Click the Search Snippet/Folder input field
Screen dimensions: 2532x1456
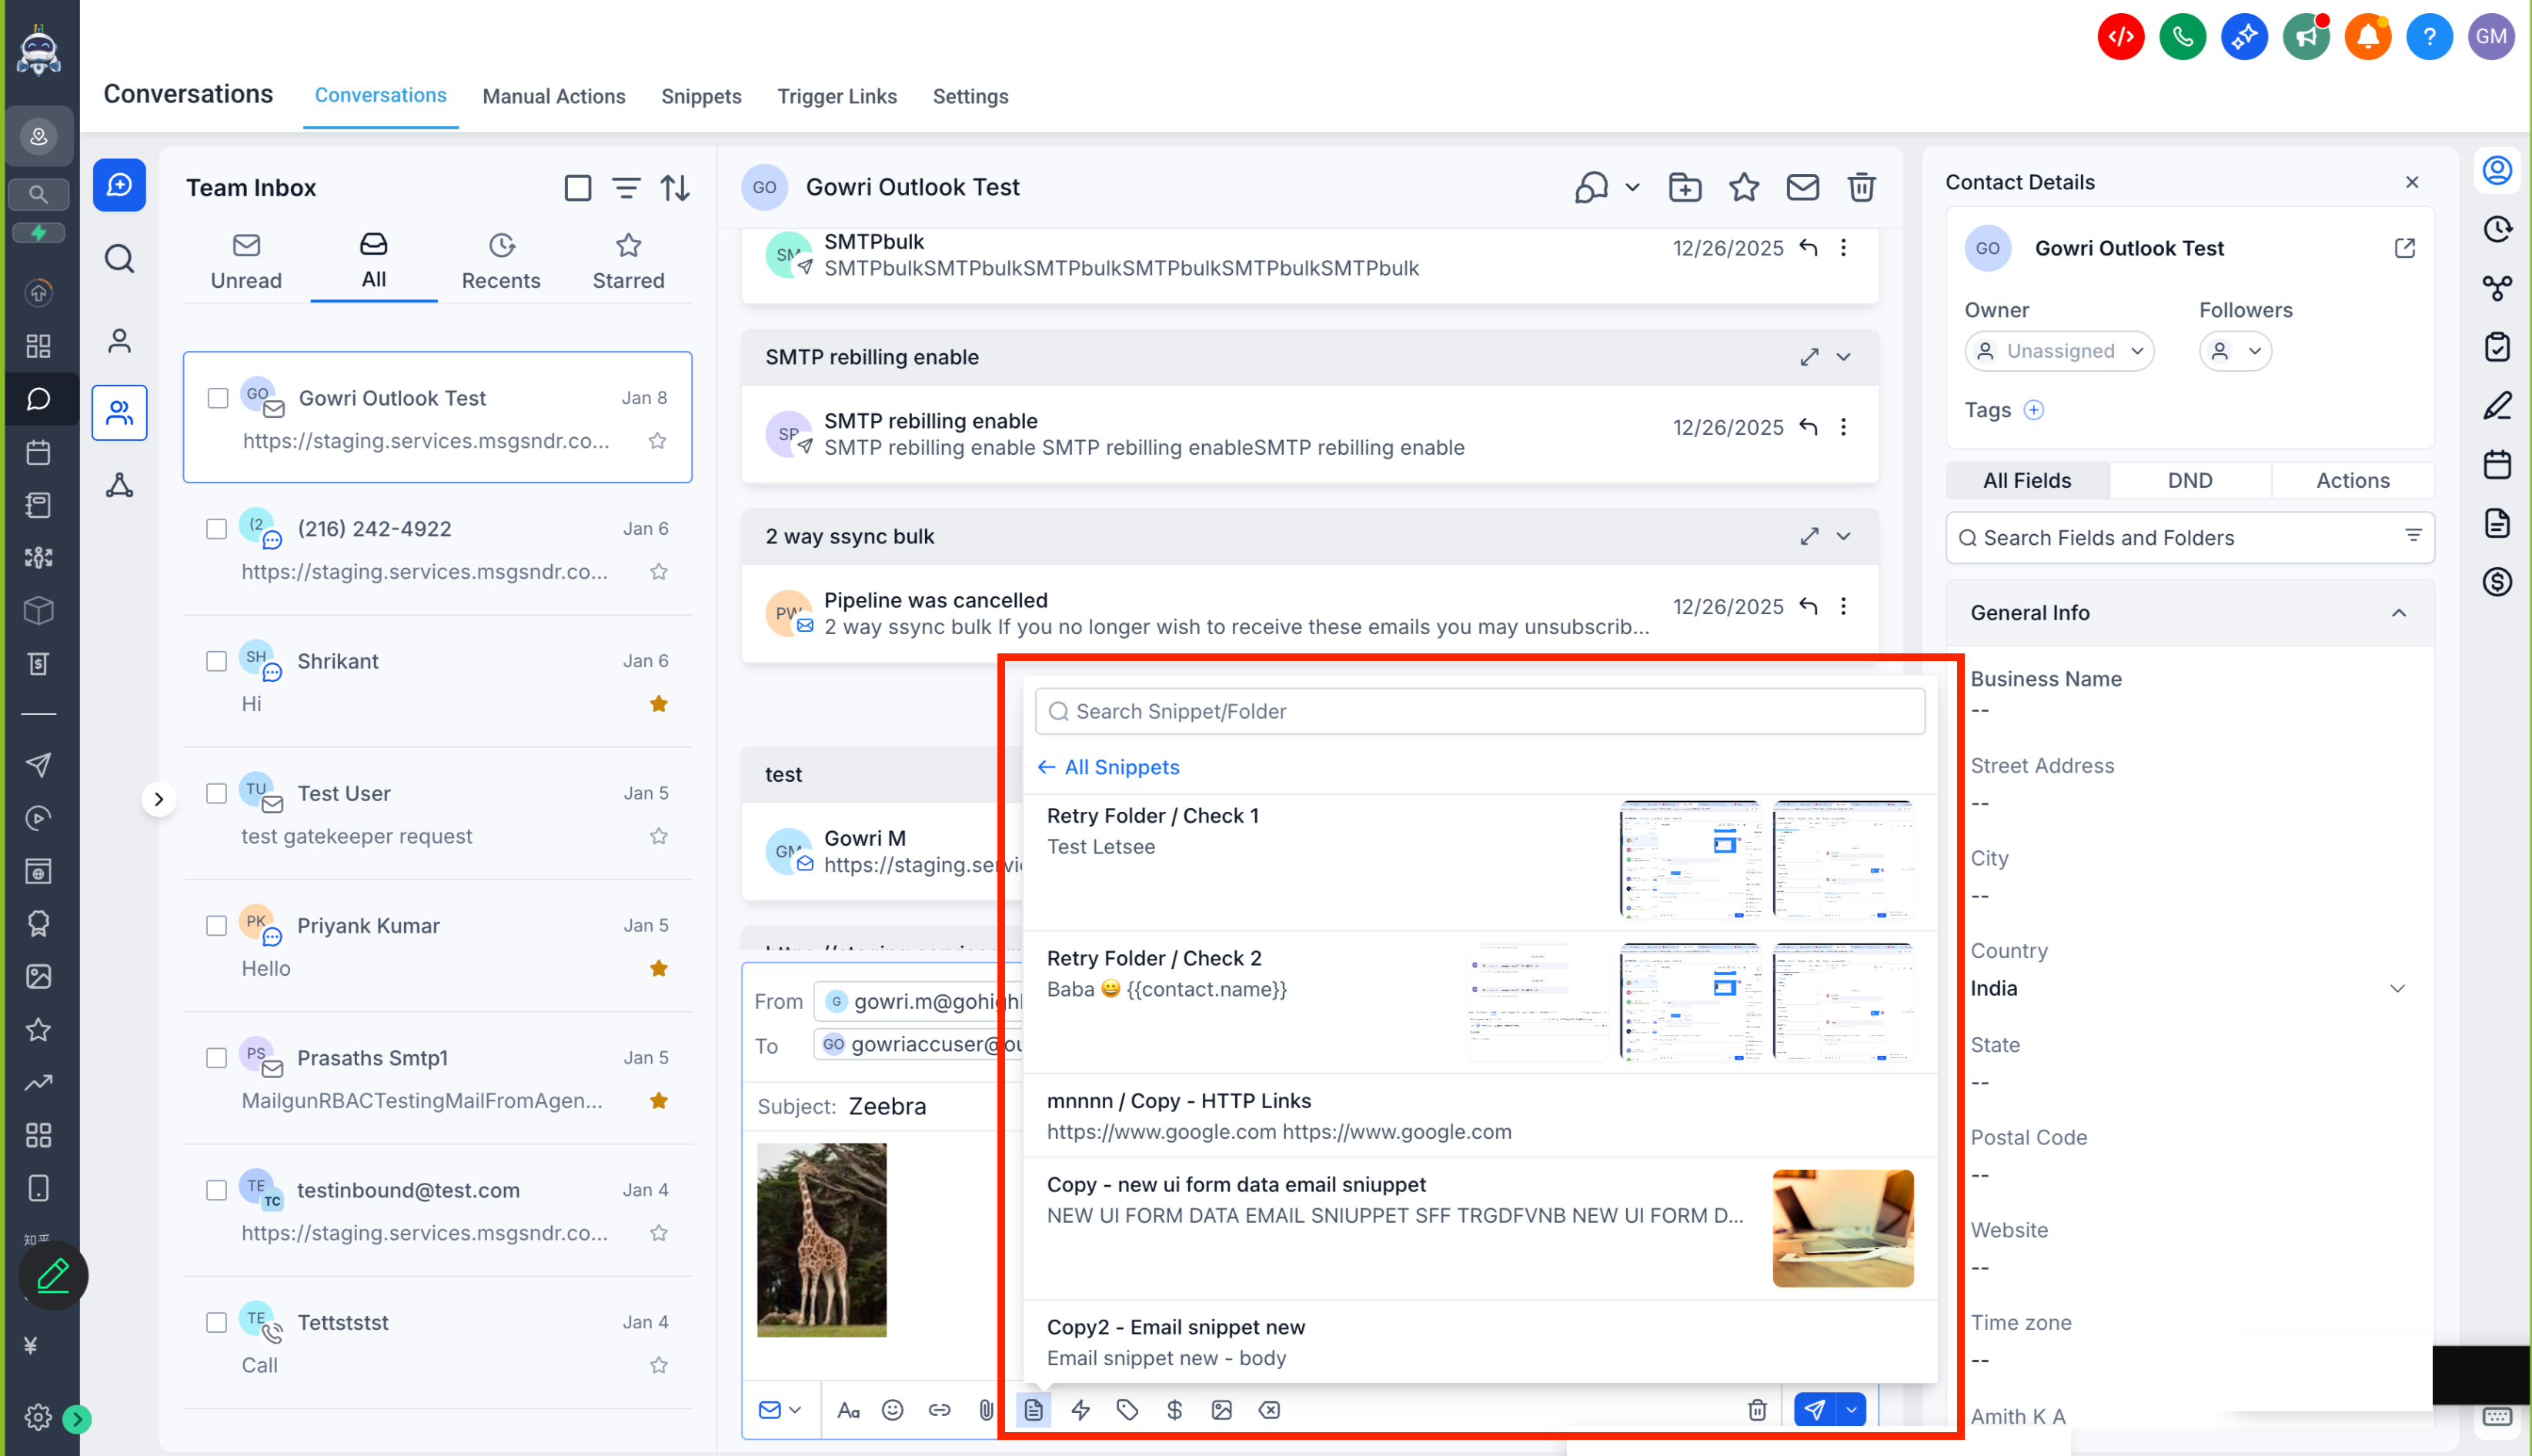pyautogui.click(x=1479, y=711)
